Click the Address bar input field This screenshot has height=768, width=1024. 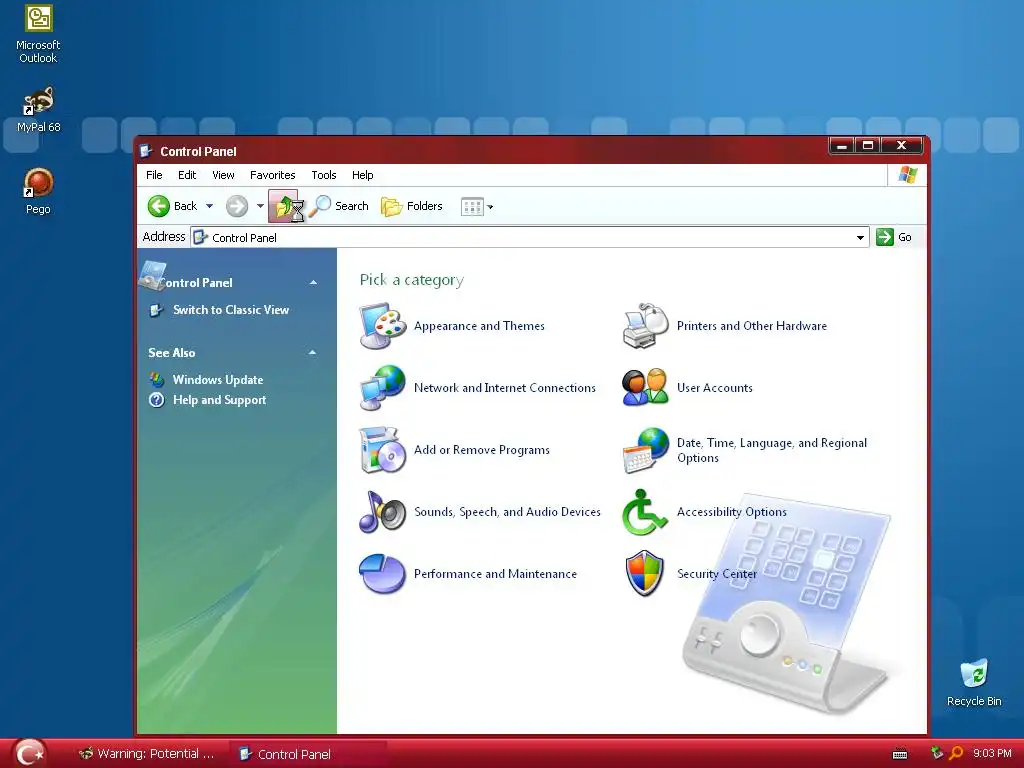[530, 238]
